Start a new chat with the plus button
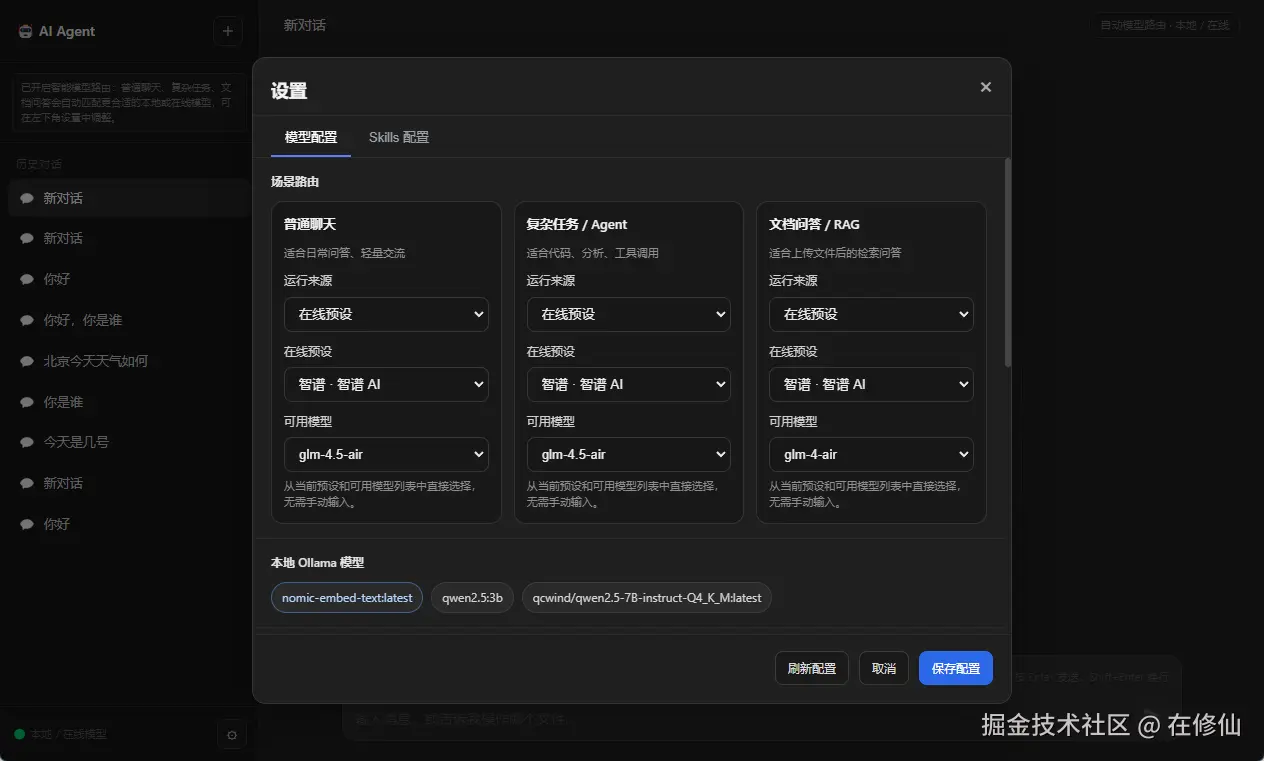Image resolution: width=1264 pixels, height=761 pixels. 228,32
